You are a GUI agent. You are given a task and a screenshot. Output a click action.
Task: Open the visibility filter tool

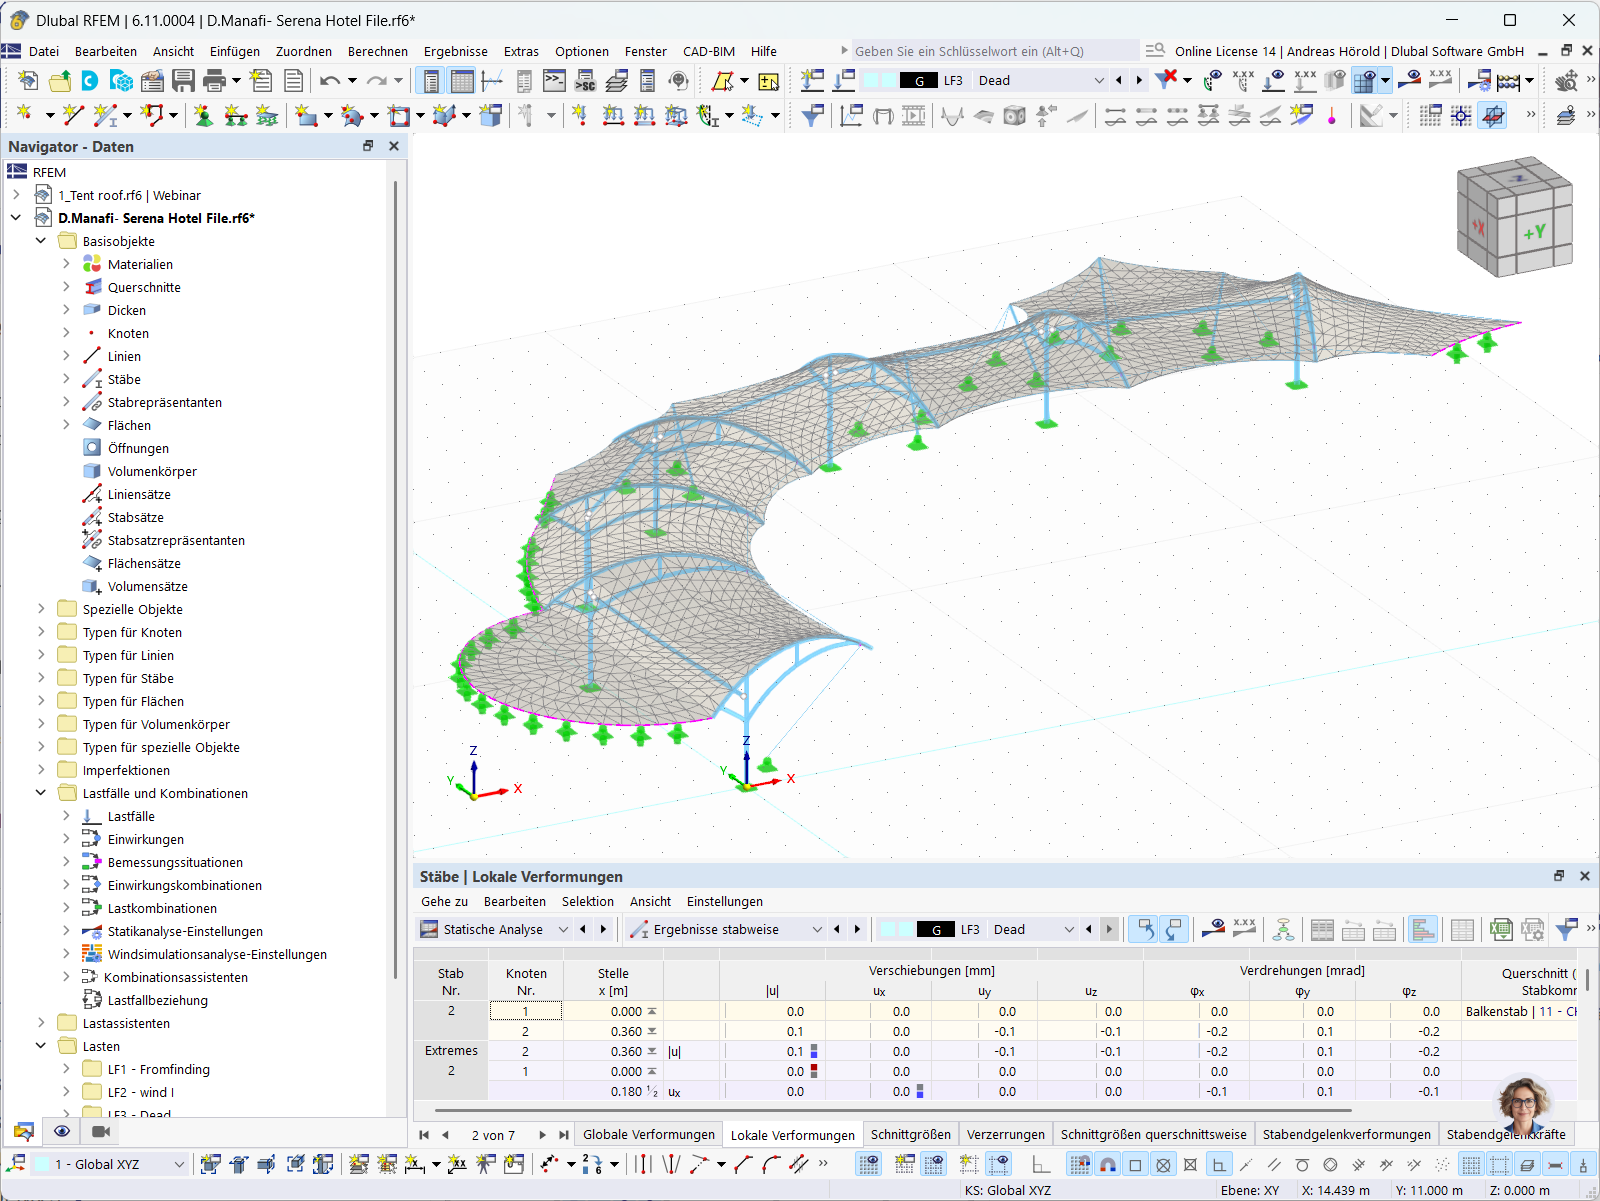tap(813, 116)
